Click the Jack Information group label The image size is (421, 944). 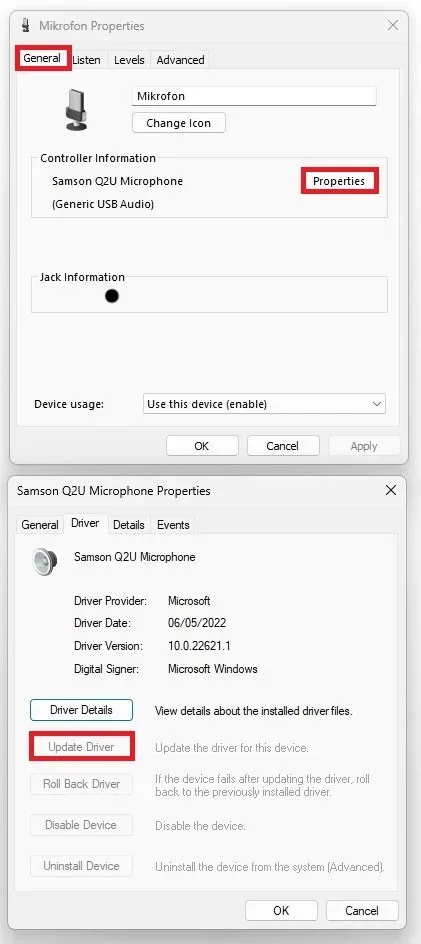click(83, 277)
